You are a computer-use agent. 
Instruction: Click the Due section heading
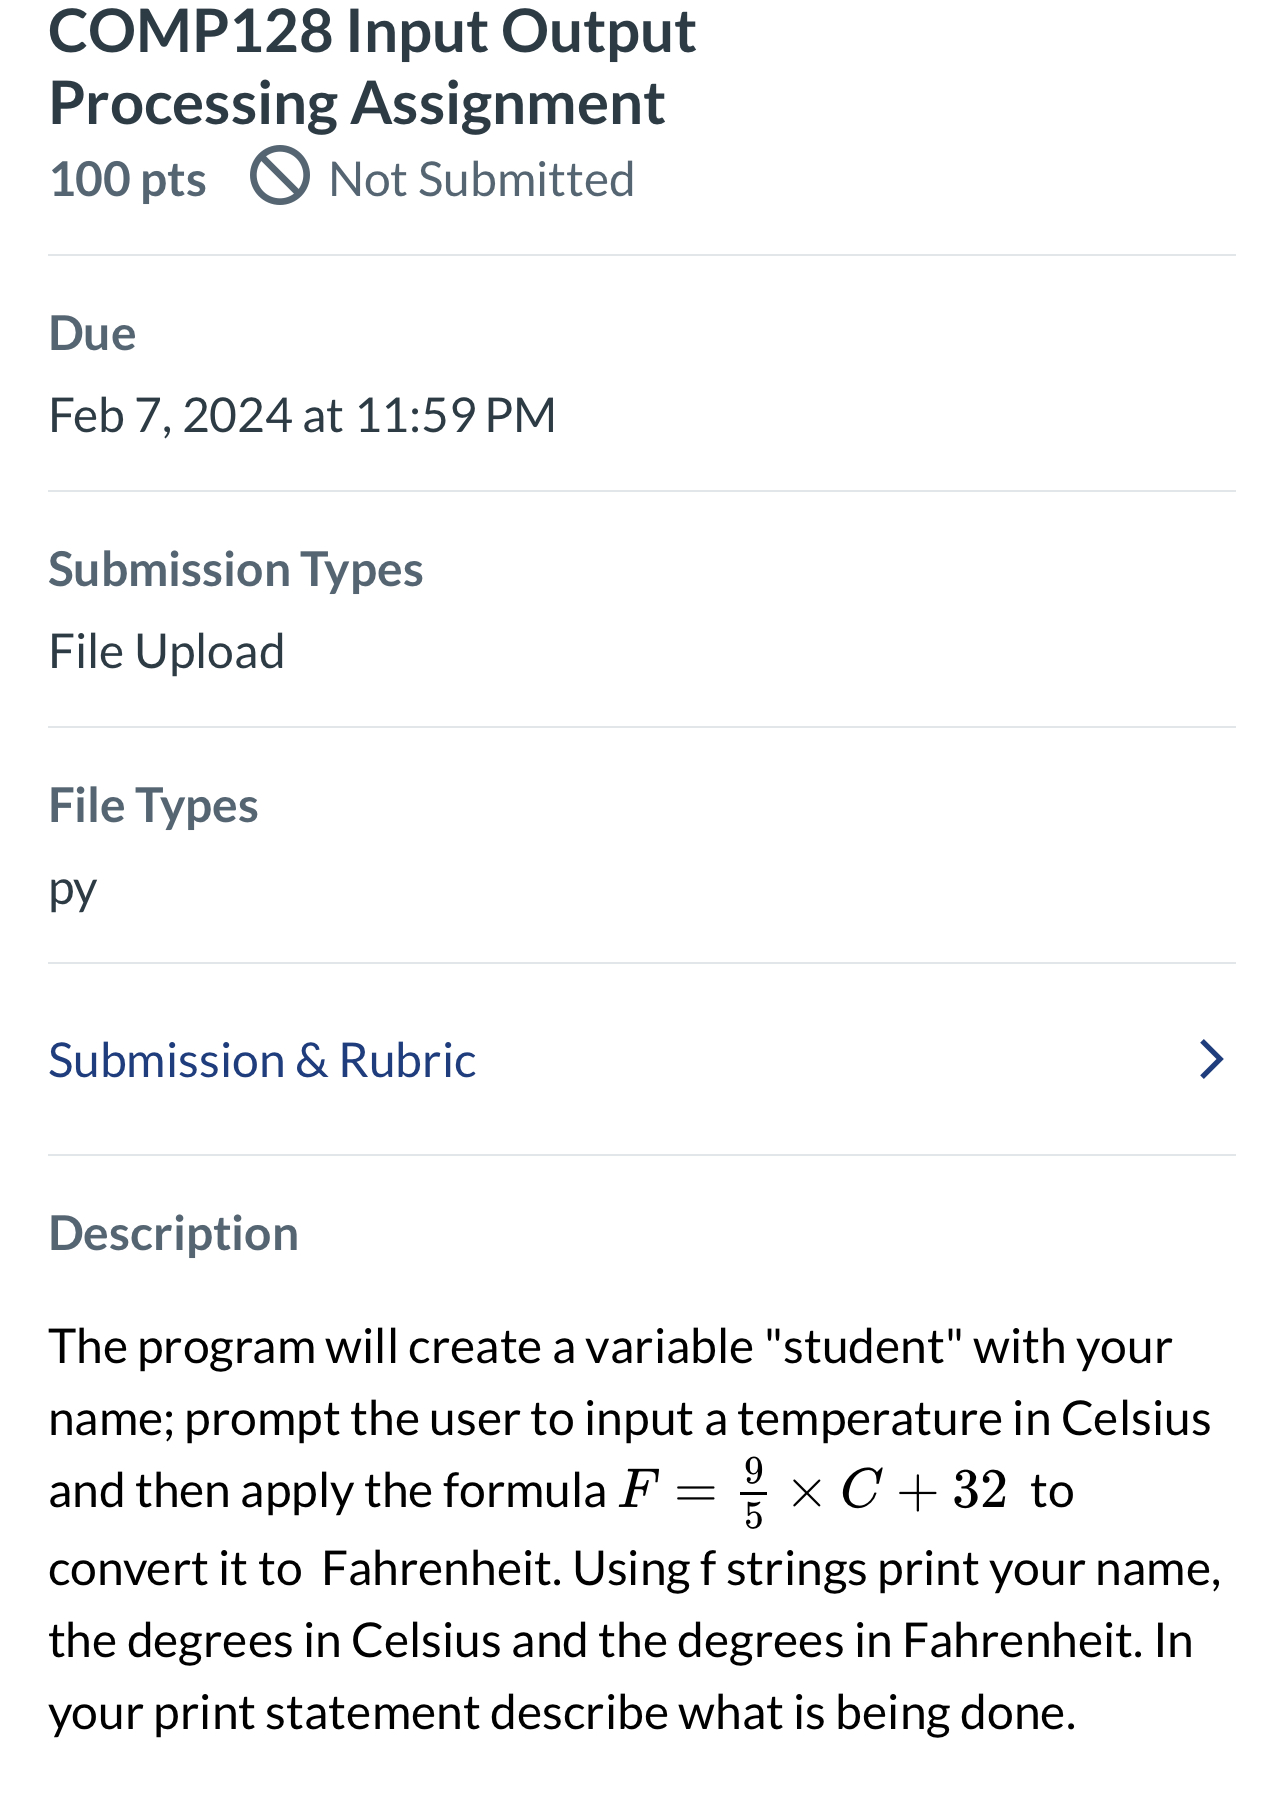pos(92,333)
